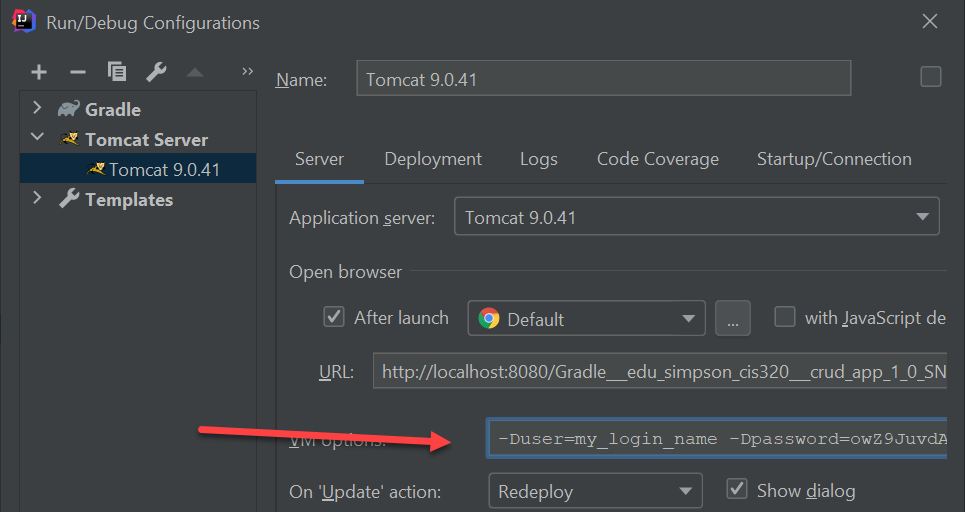
Task: Open the Default browser dropdown
Action: click(x=587, y=318)
